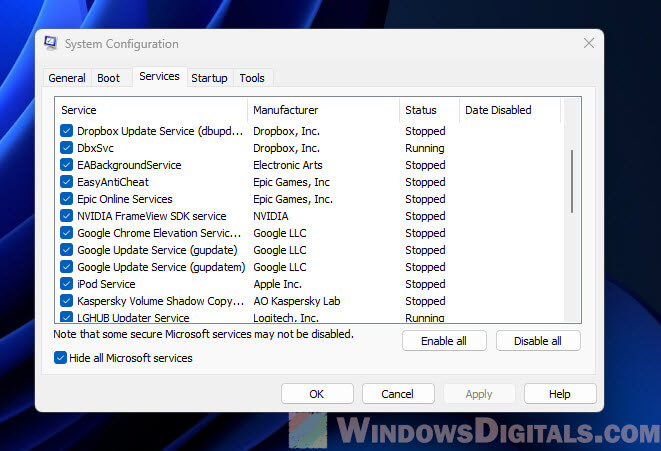Uncheck NVIDIA FrameView SDK service checkbox
The height and width of the screenshot is (451, 661).
click(66, 216)
